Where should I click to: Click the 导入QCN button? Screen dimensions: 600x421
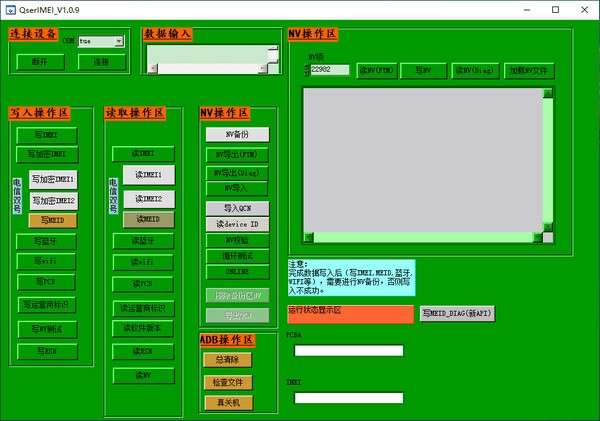coord(237,209)
